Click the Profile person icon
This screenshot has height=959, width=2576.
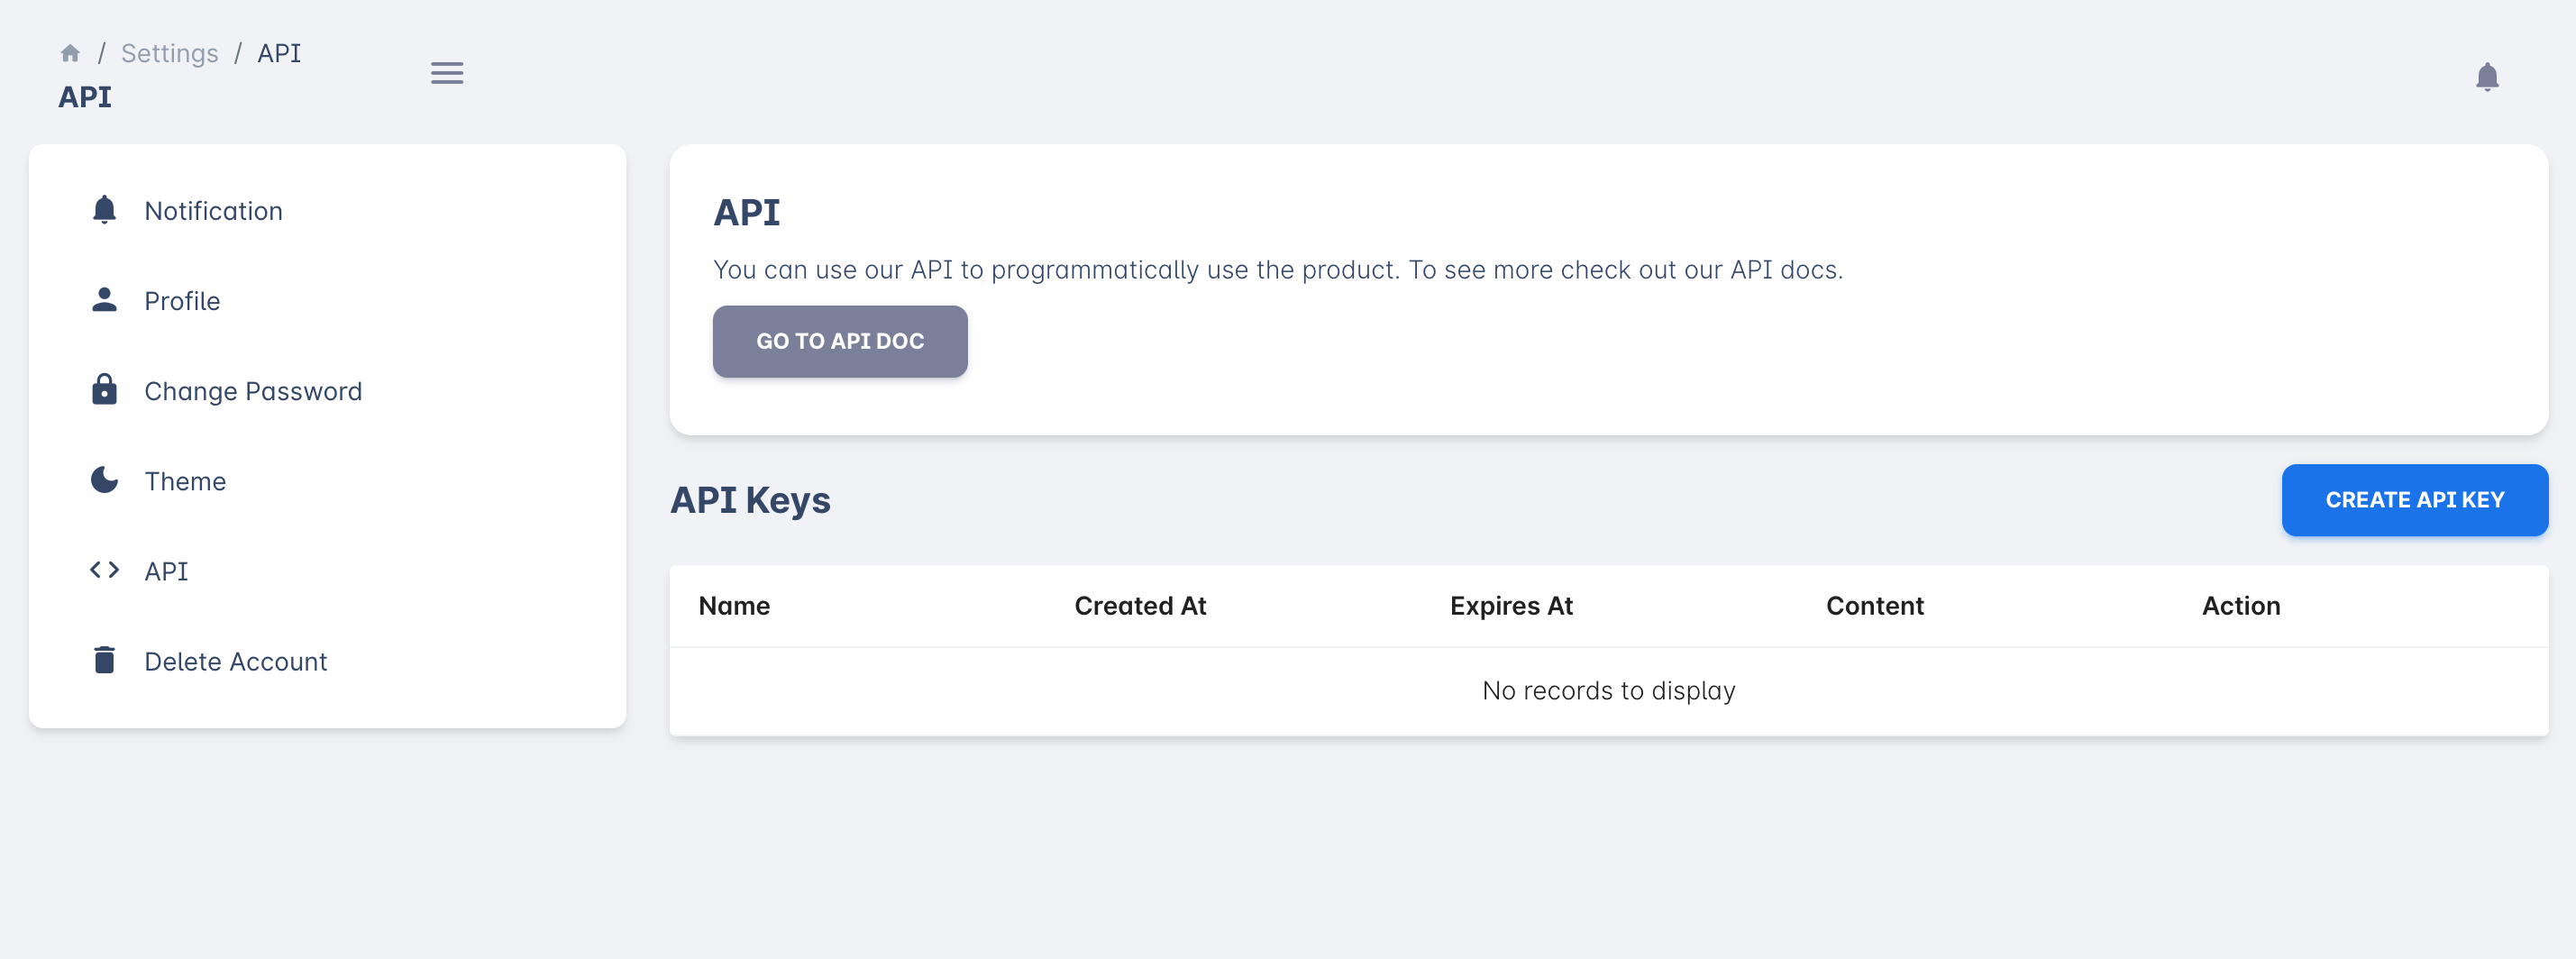pos(104,300)
